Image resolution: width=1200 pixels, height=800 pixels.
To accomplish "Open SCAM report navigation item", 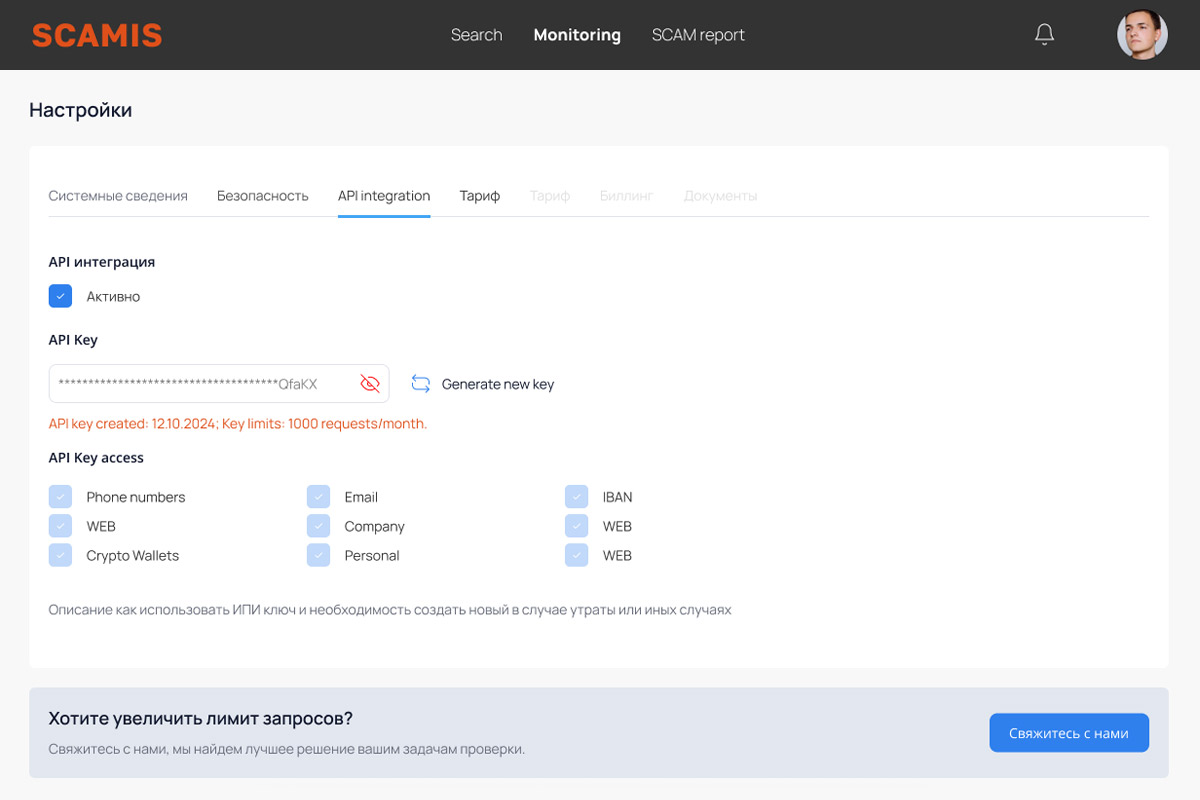I will coord(698,35).
